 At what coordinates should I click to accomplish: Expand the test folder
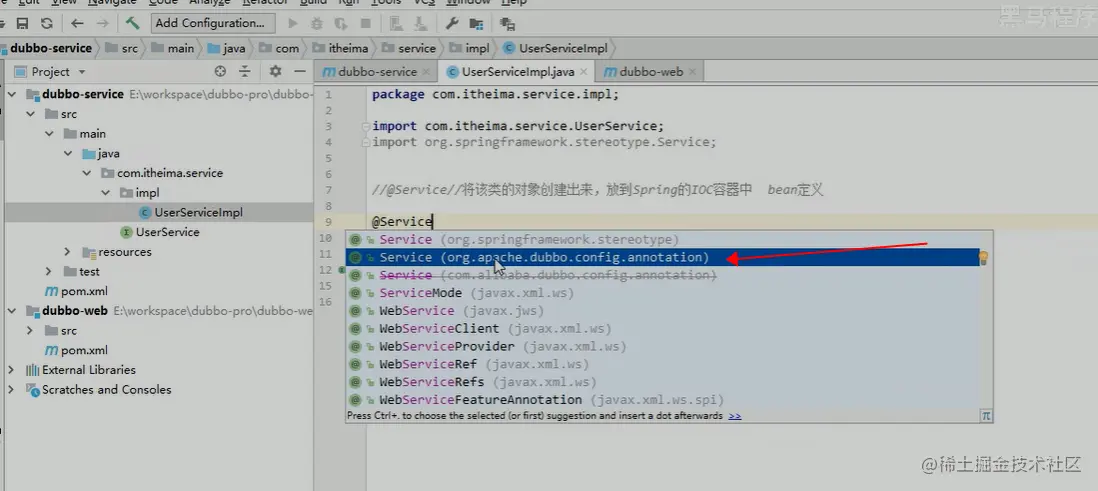click(49, 271)
